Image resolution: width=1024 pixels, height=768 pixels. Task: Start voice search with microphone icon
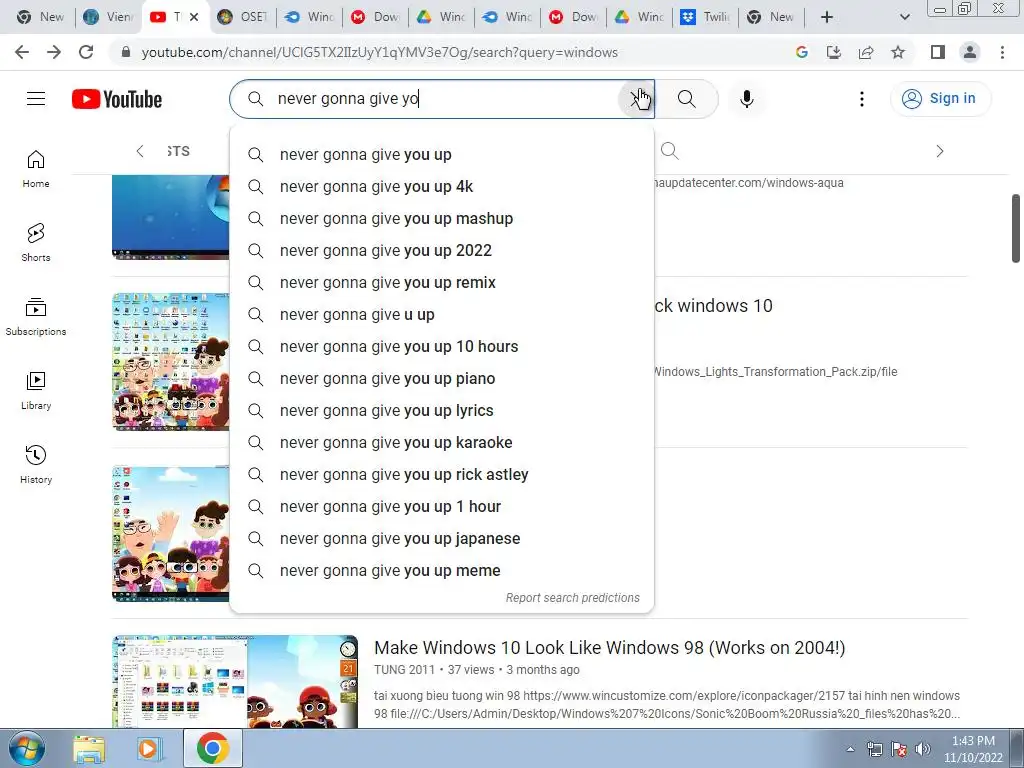[x=746, y=99]
